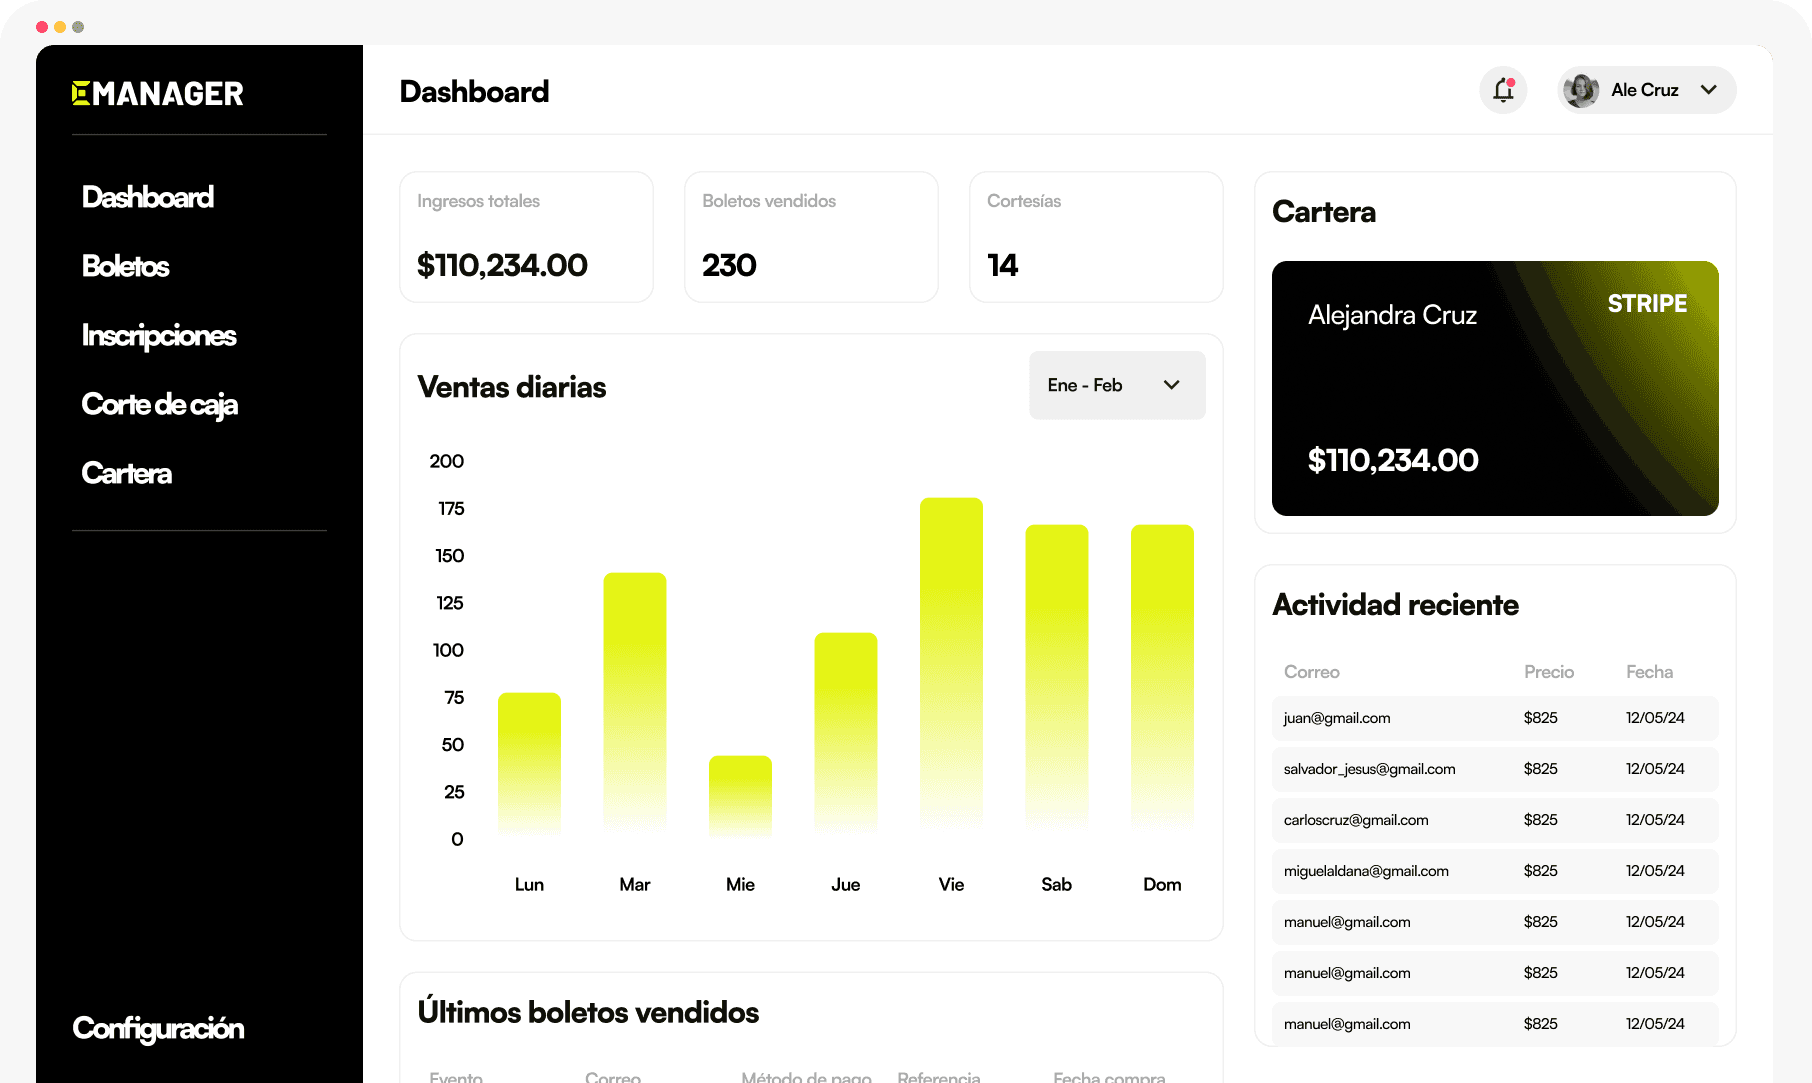Click the Dashboard sidebar item
1812x1083 pixels.
147,197
